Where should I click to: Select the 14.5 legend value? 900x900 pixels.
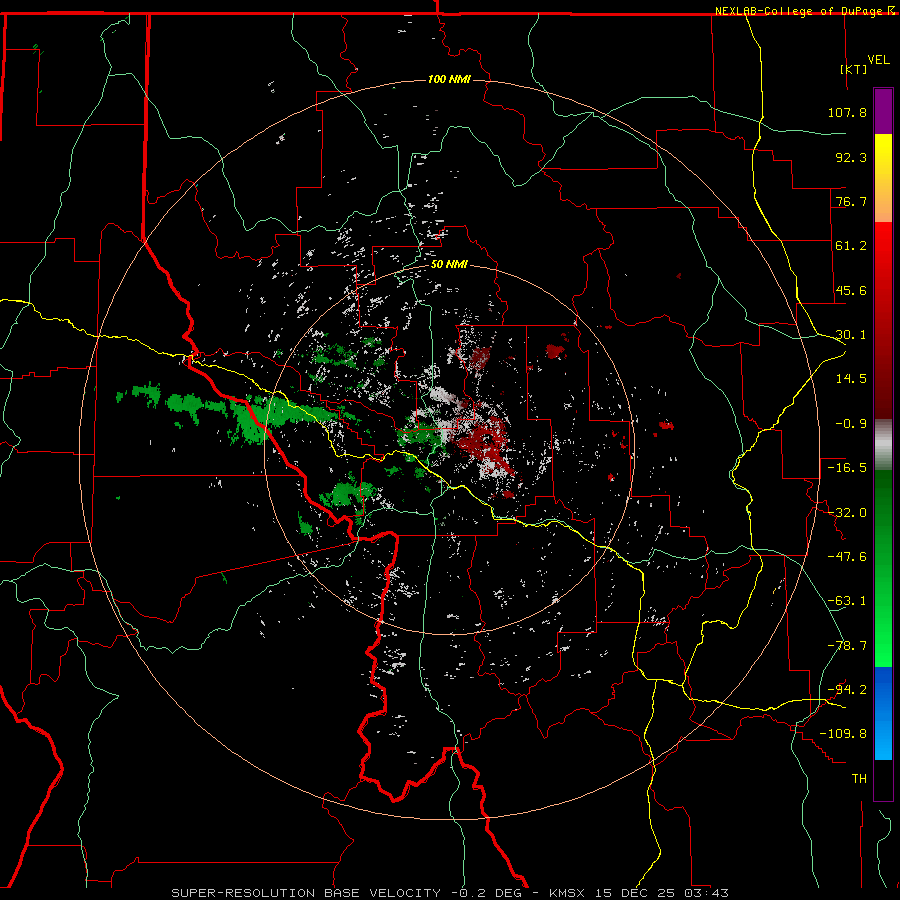[x=851, y=379]
